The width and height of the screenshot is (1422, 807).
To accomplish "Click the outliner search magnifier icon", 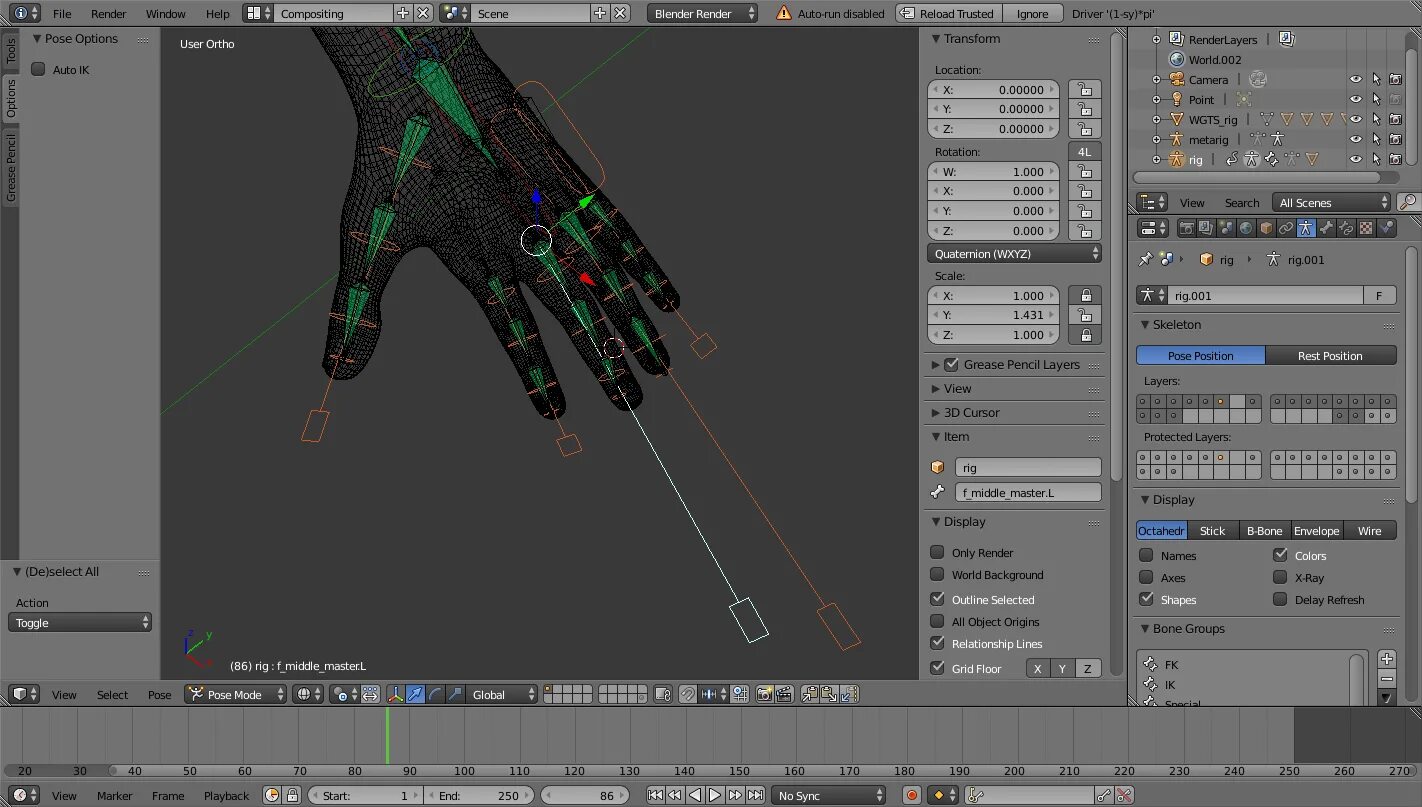I will (x=1408, y=202).
